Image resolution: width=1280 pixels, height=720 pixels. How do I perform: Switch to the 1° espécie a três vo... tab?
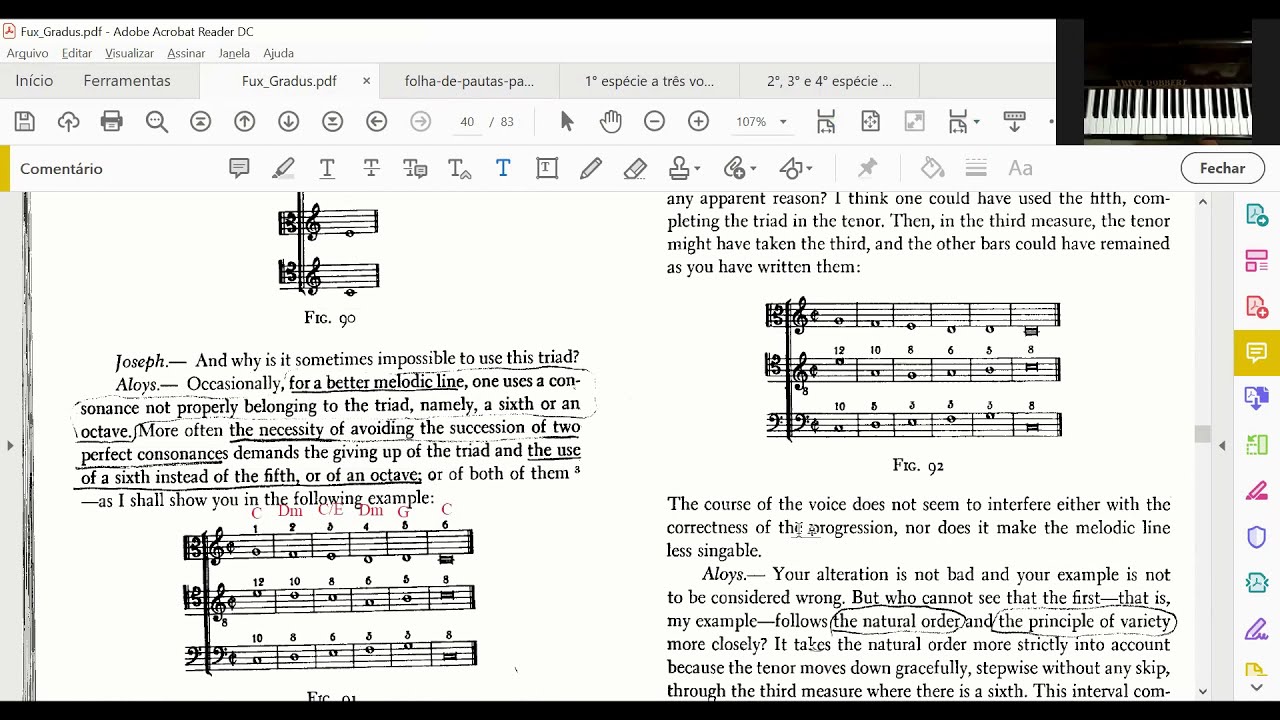pyautogui.click(x=649, y=81)
